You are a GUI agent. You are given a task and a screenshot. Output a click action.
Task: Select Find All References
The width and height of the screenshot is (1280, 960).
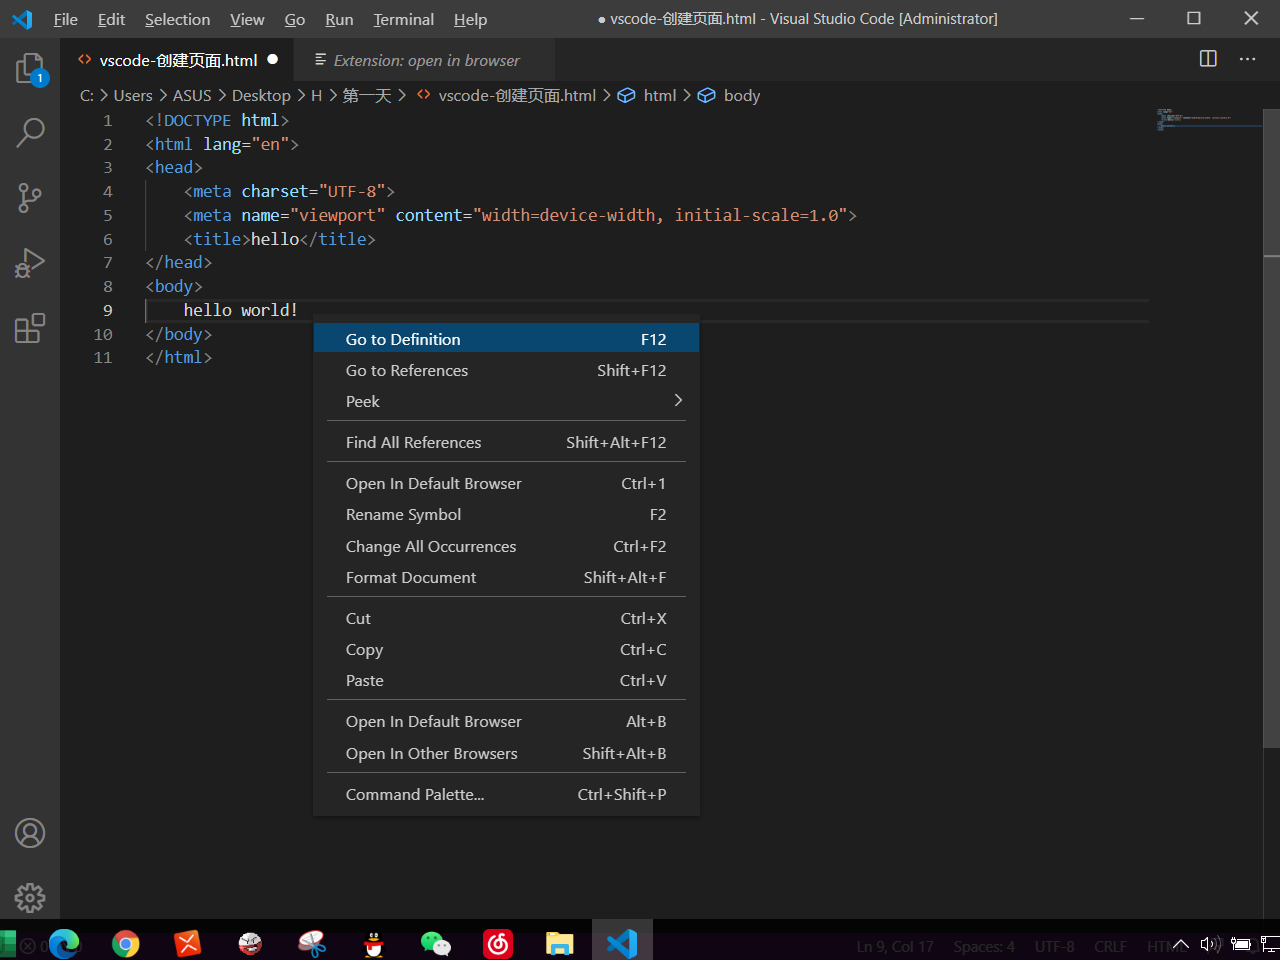coord(506,442)
